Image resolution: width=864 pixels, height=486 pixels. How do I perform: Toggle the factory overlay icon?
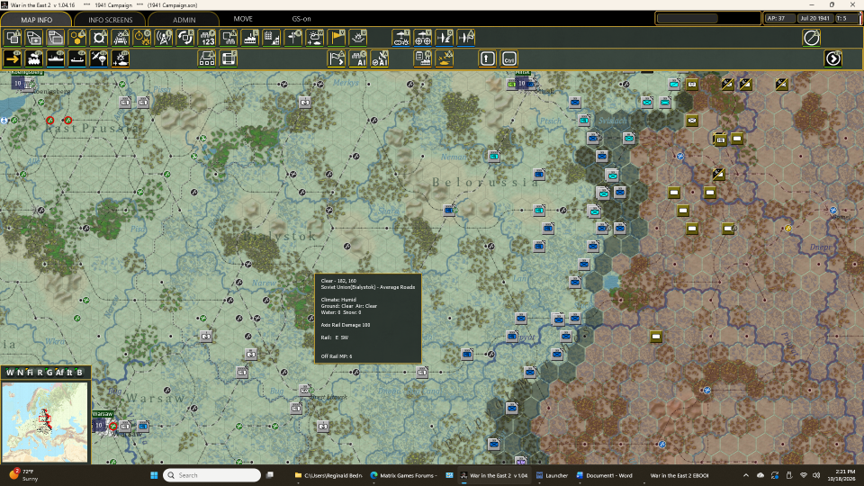[250, 38]
